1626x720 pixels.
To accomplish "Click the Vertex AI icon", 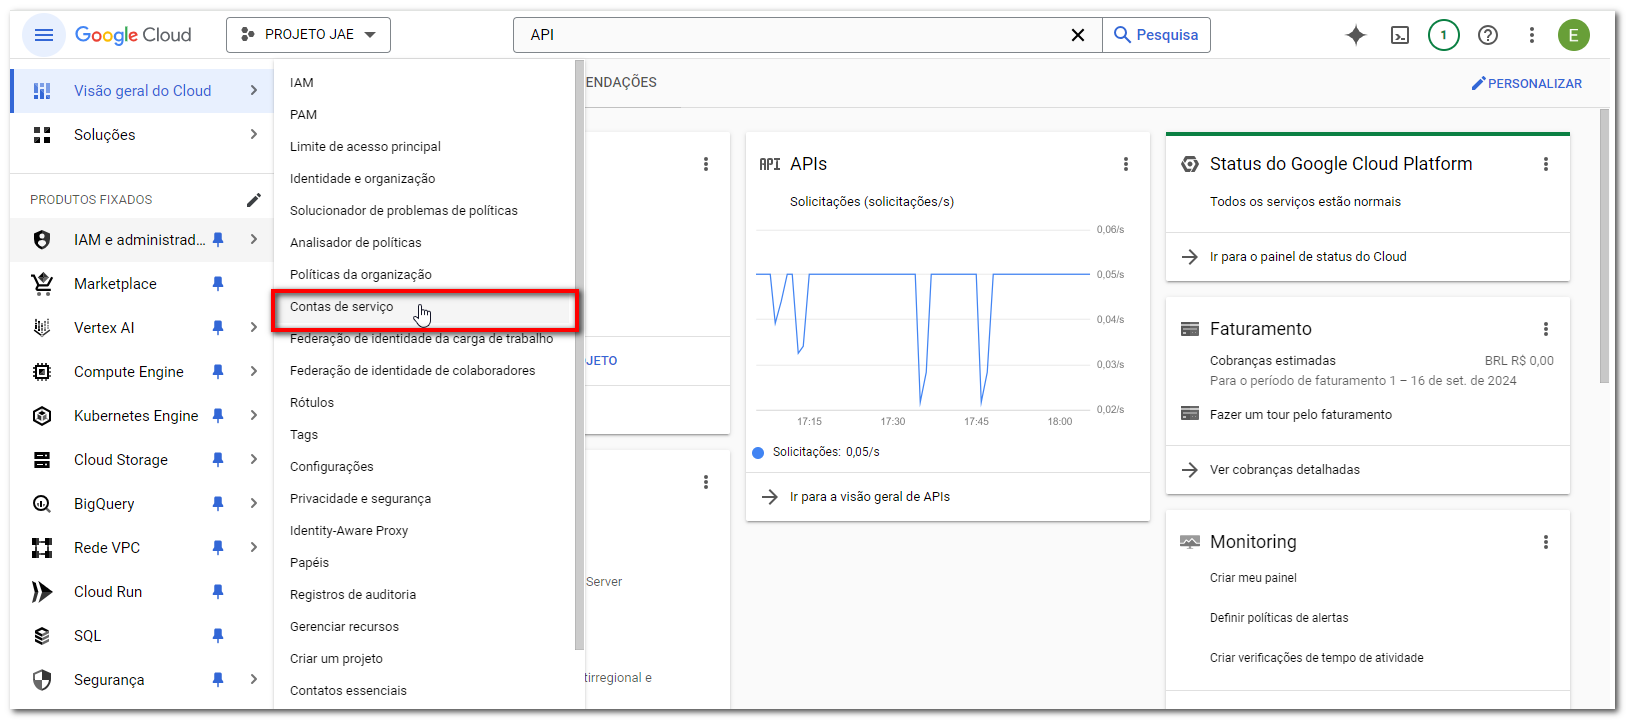I will [x=42, y=328].
